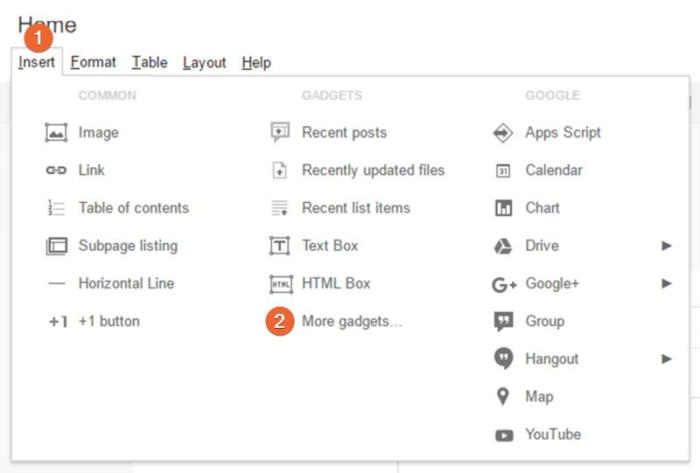Viewport: 700px width, 473px height.
Task: Select the Chart icon
Action: (504, 208)
